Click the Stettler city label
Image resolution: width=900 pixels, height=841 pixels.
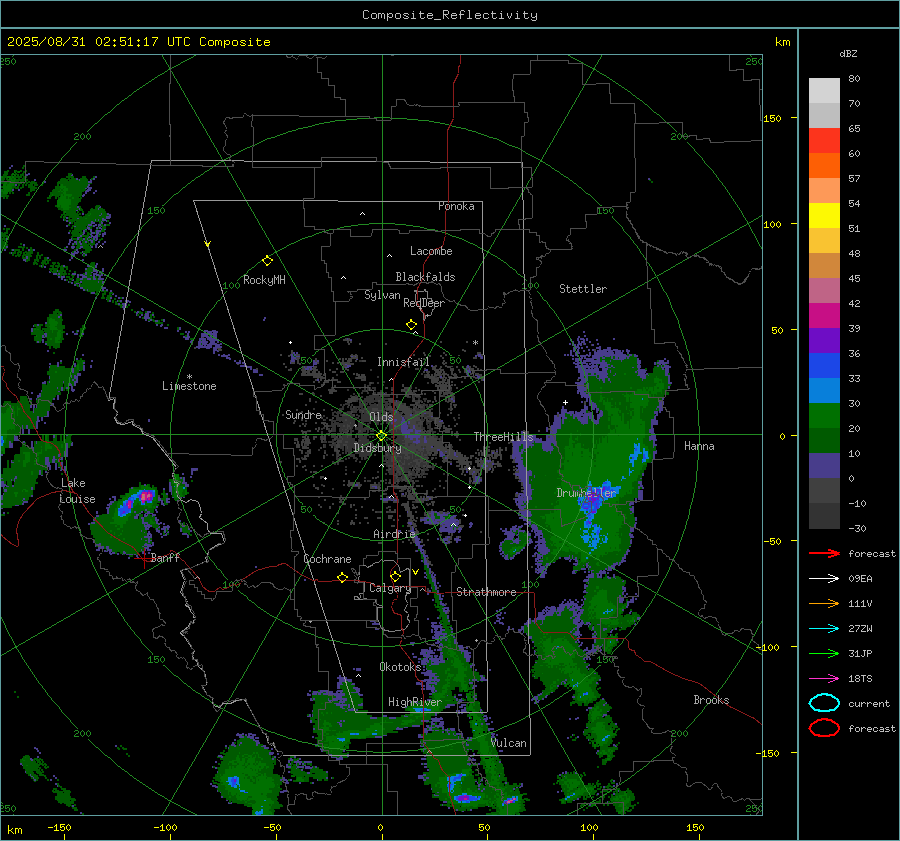click(x=583, y=289)
